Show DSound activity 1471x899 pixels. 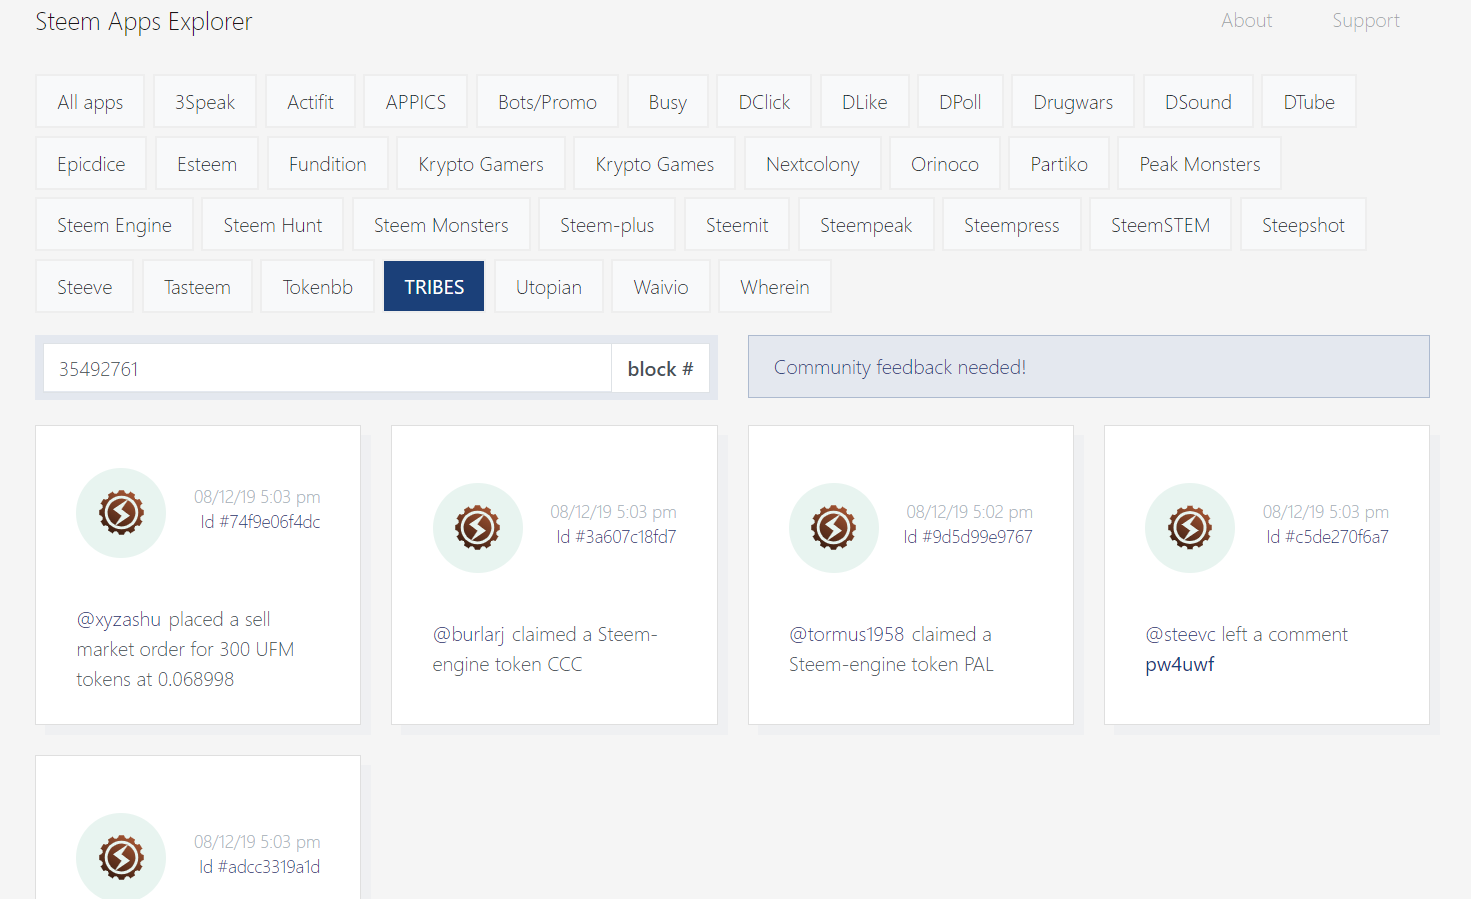tap(1198, 102)
